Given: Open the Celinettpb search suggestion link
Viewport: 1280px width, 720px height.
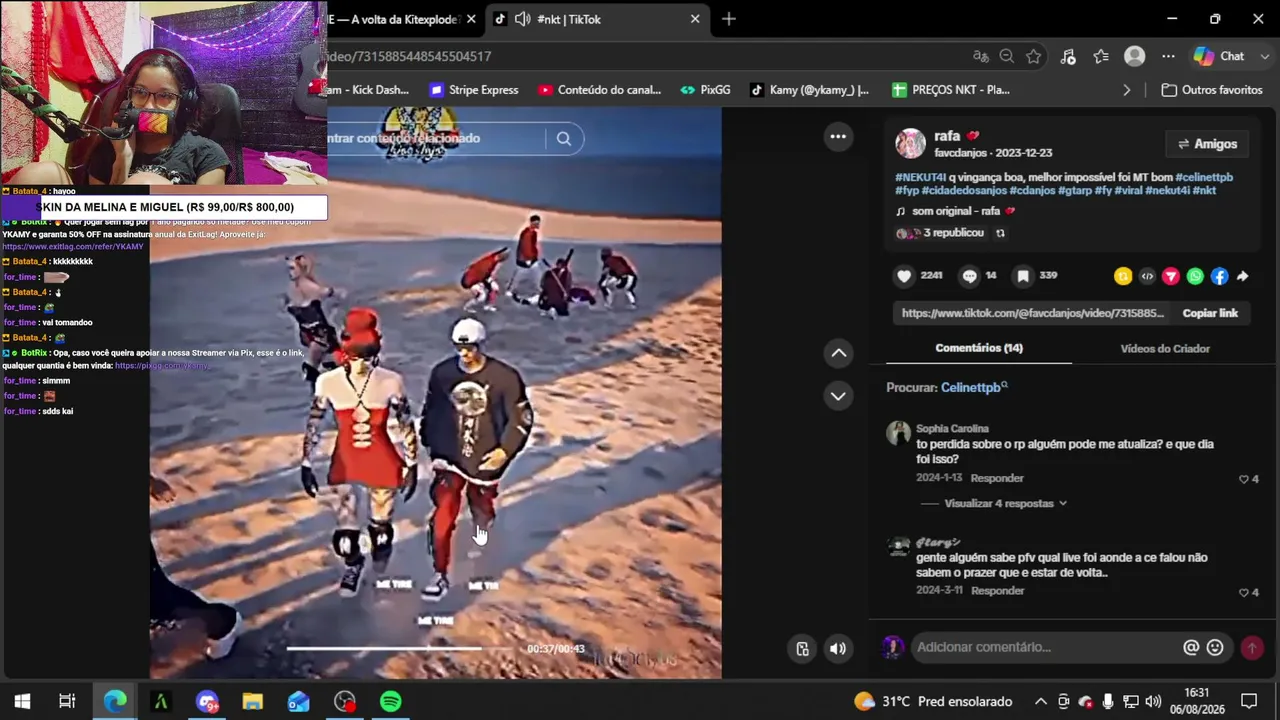Looking at the screenshot, I should tap(974, 388).
